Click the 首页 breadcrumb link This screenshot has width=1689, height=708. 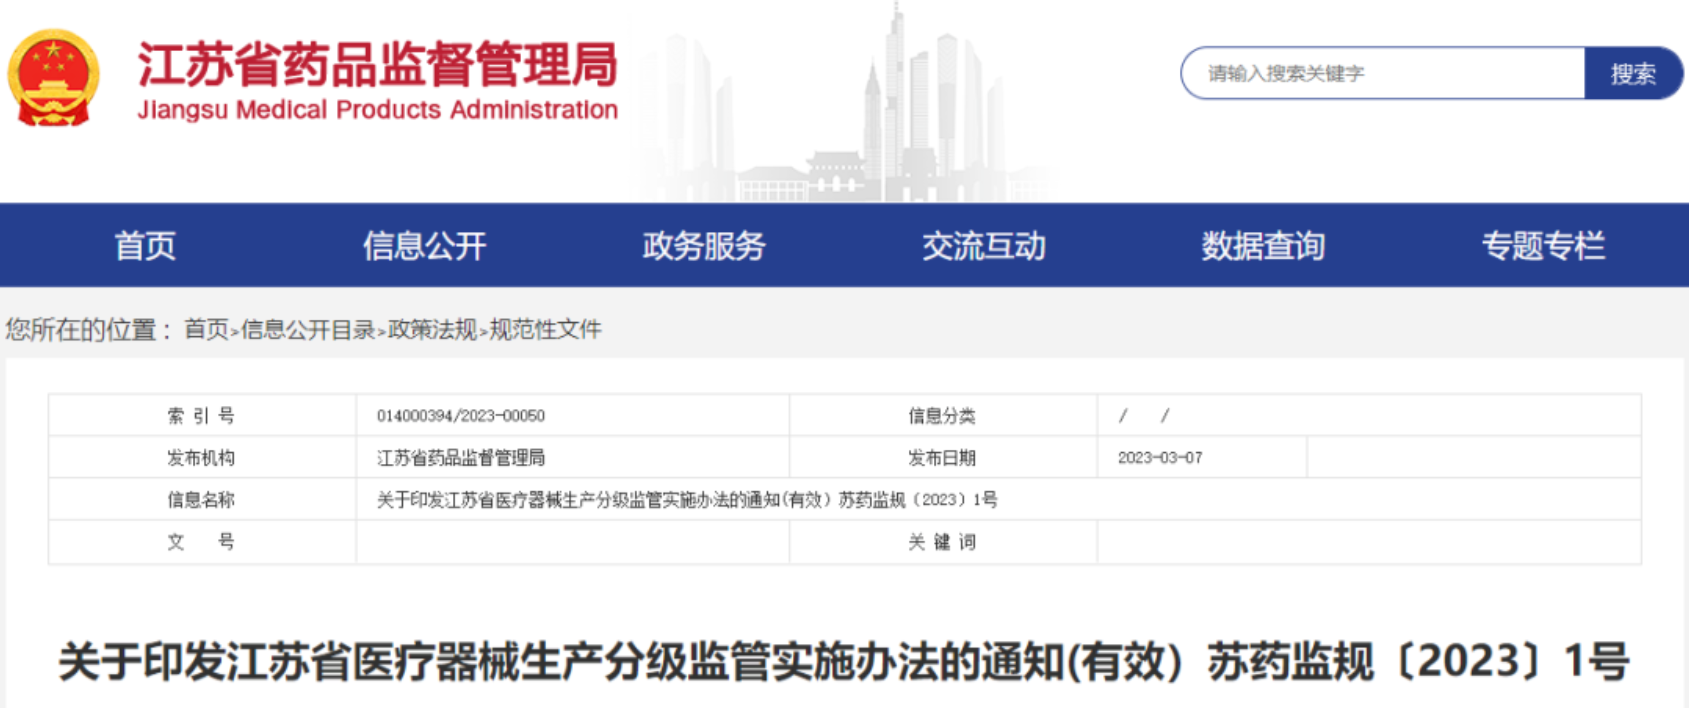(x=206, y=330)
